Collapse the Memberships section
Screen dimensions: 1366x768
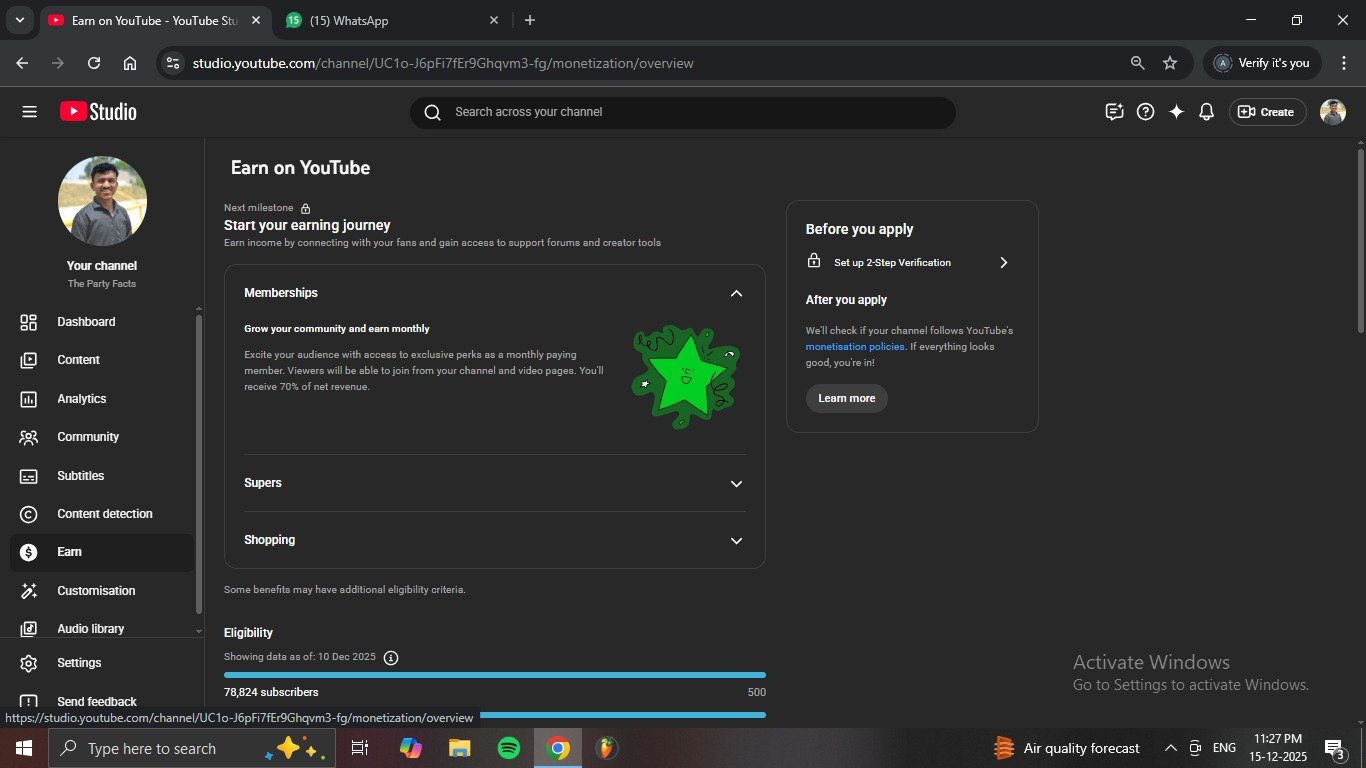[736, 293]
